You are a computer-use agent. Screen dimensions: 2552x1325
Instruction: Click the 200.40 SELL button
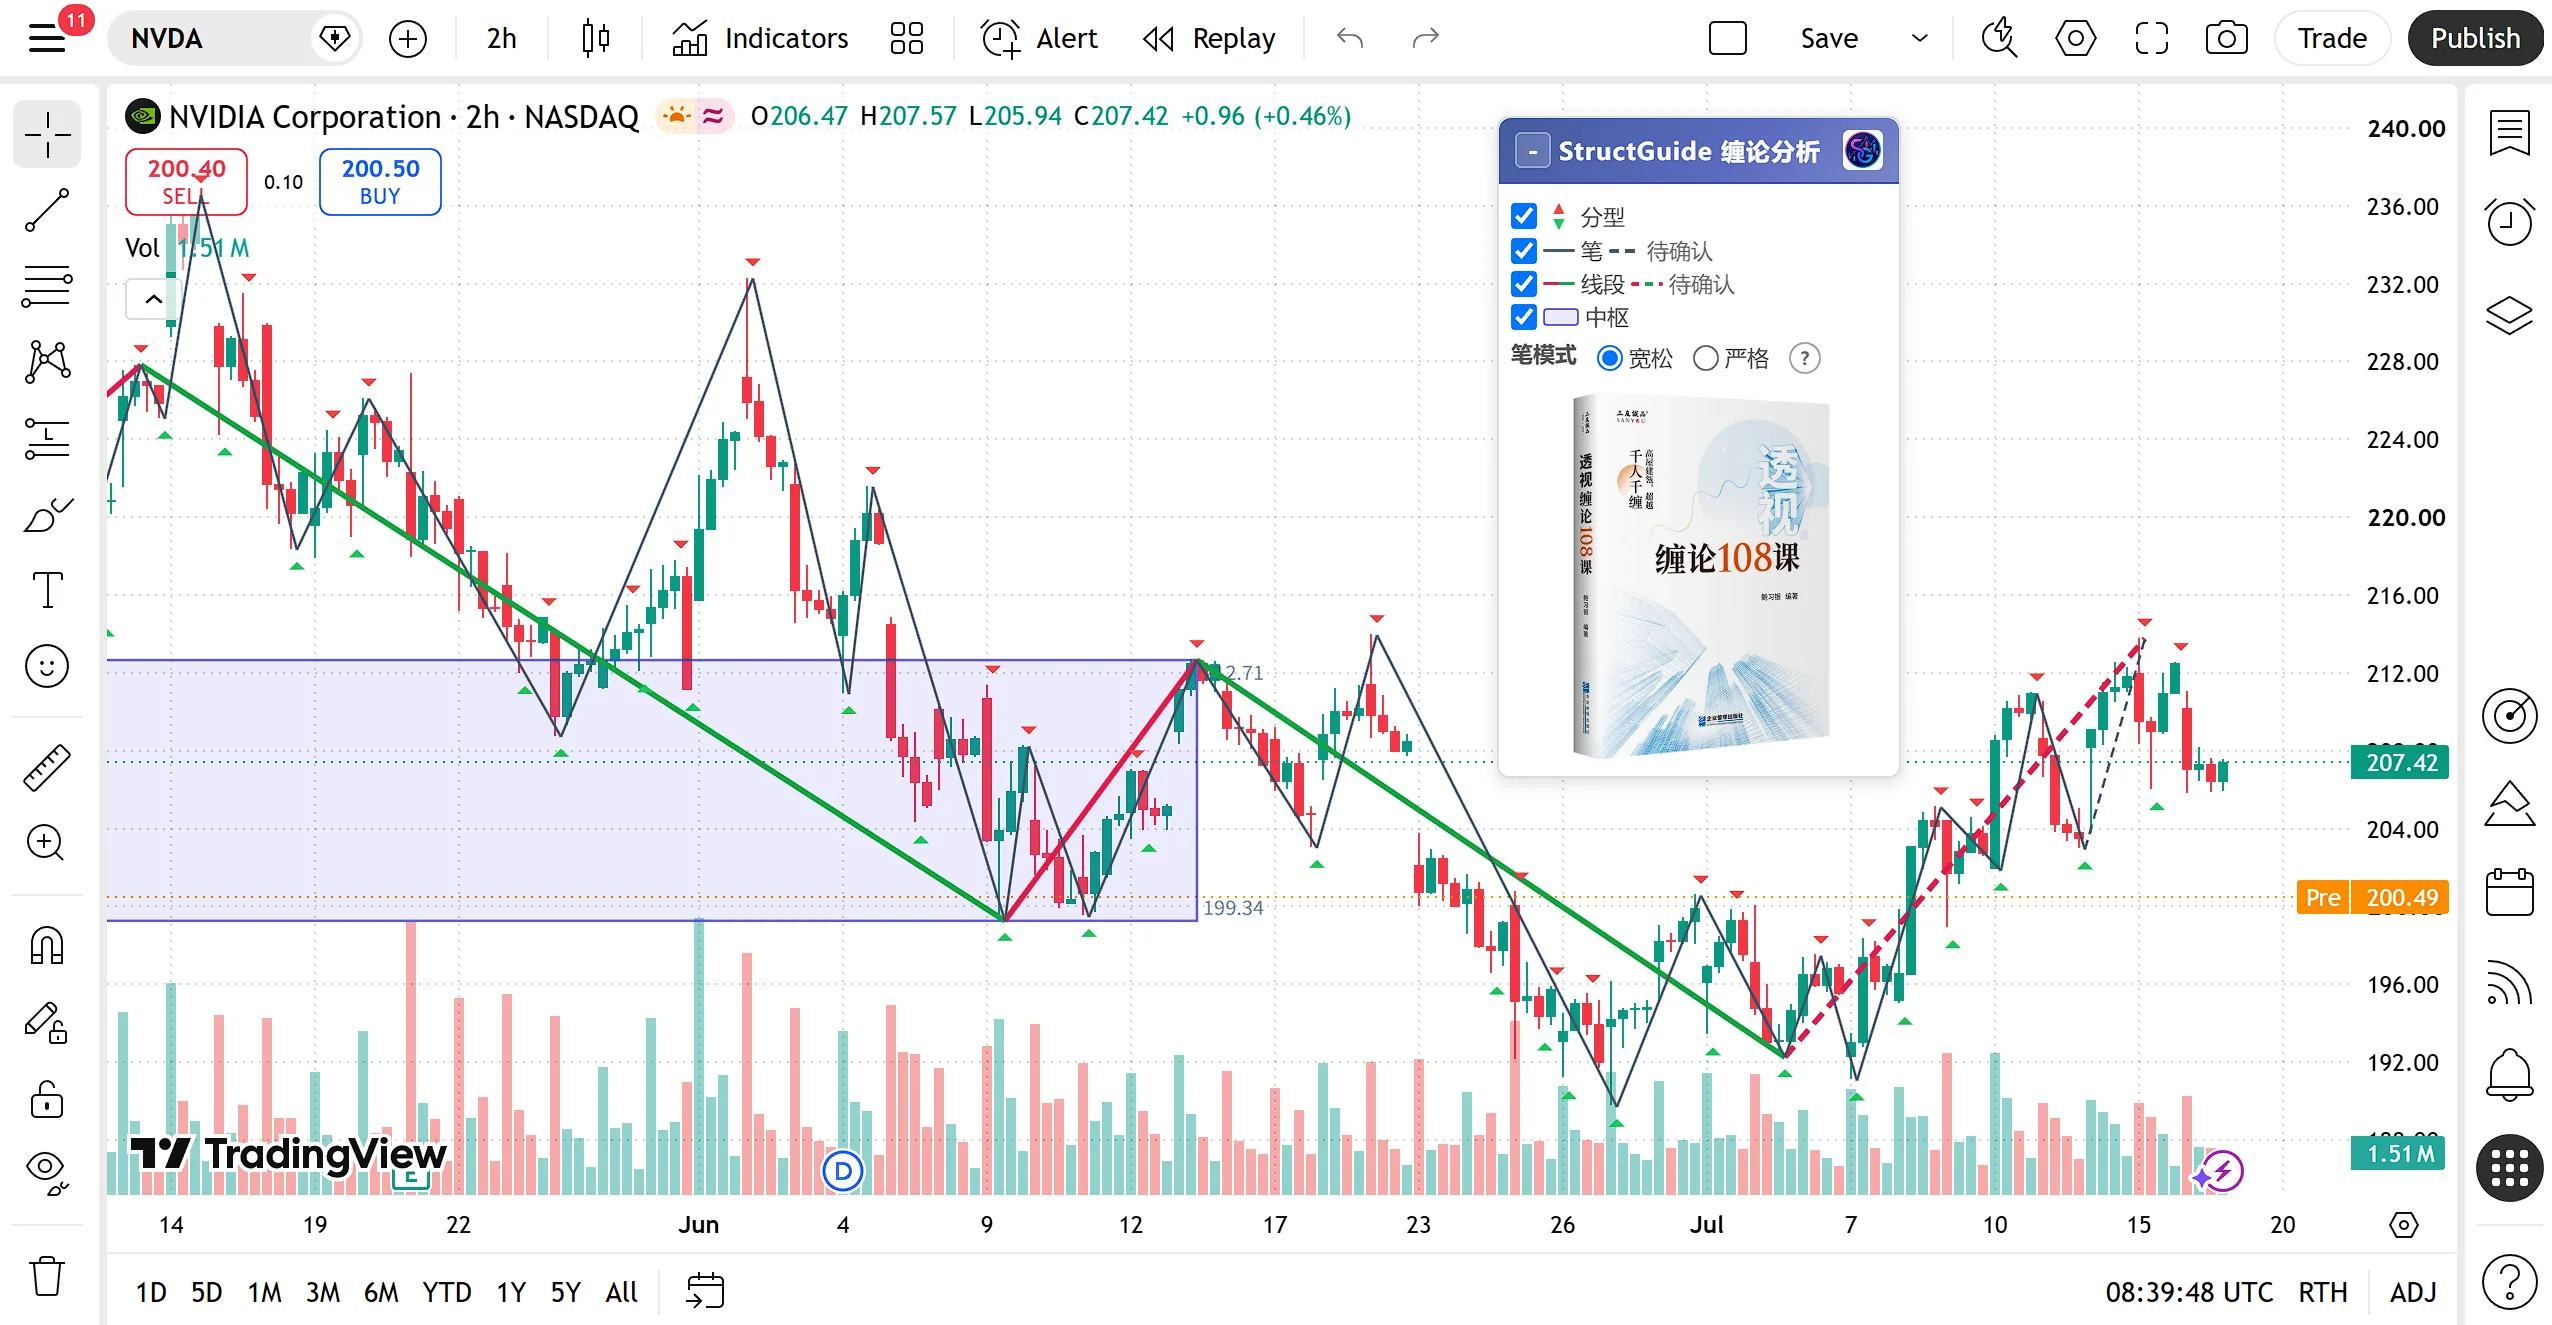tap(186, 182)
